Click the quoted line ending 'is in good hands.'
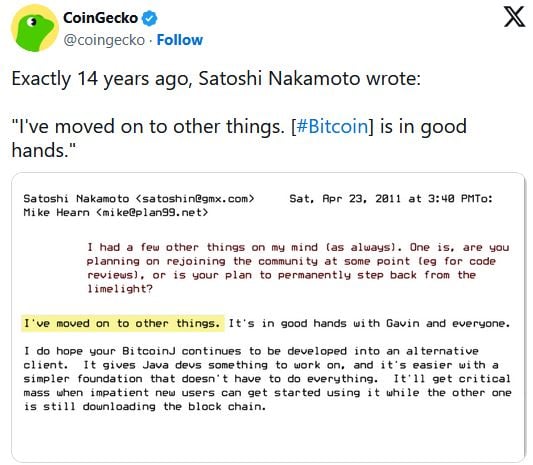Screen dimensions: 533x465 (x=239, y=138)
